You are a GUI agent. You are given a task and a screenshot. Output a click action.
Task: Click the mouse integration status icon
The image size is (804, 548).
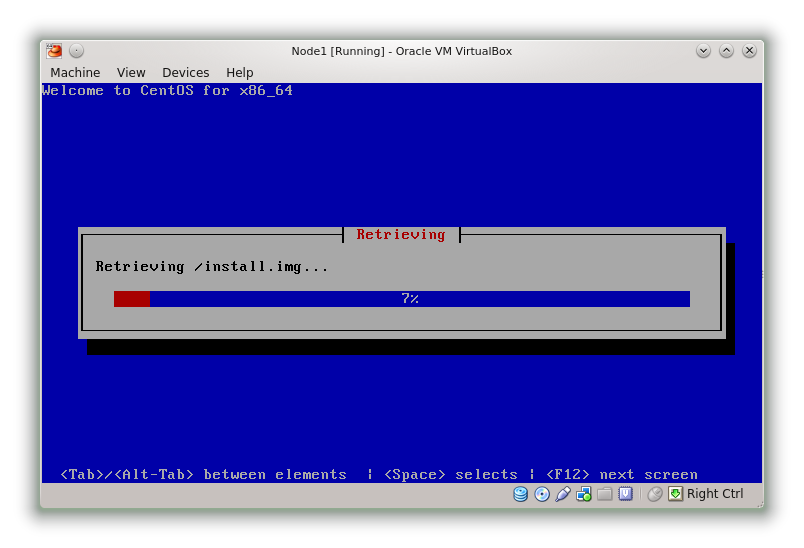tap(654, 494)
